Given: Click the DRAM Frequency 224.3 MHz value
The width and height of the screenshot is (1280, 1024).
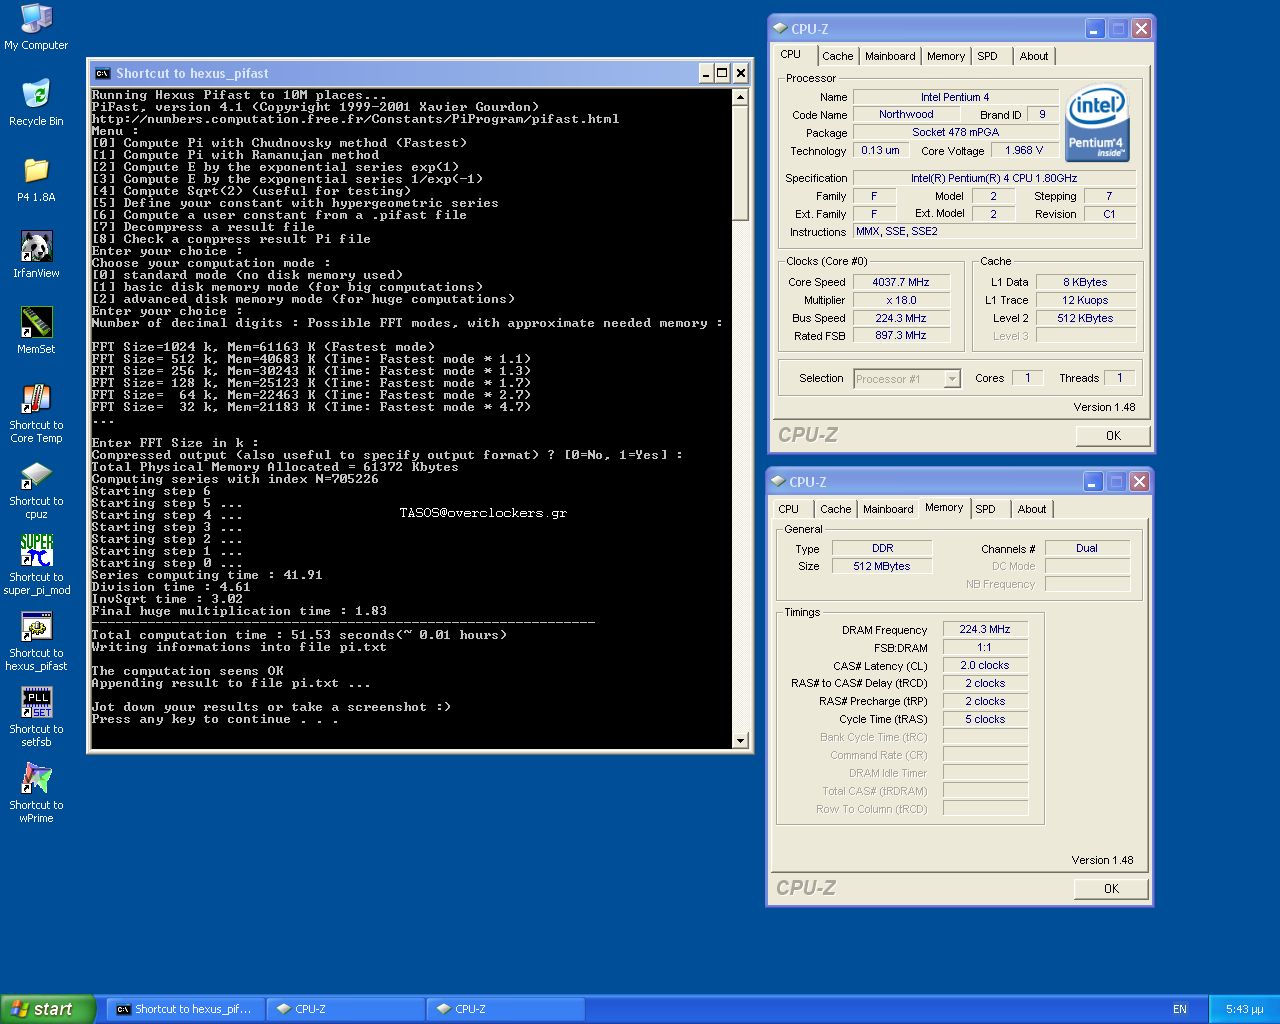Looking at the screenshot, I should tap(985, 630).
